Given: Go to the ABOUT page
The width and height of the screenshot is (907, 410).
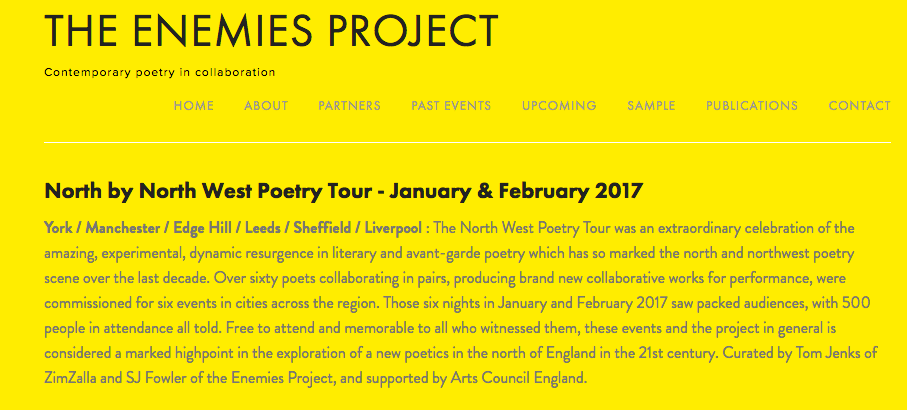Looking at the screenshot, I should pyautogui.click(x=266, y=106).
